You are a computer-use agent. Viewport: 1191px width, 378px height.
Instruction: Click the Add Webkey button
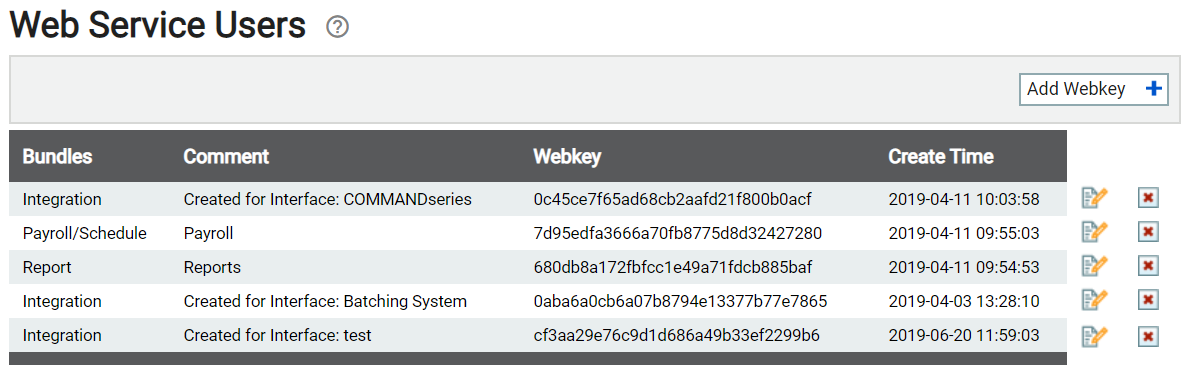[1093, 89]
